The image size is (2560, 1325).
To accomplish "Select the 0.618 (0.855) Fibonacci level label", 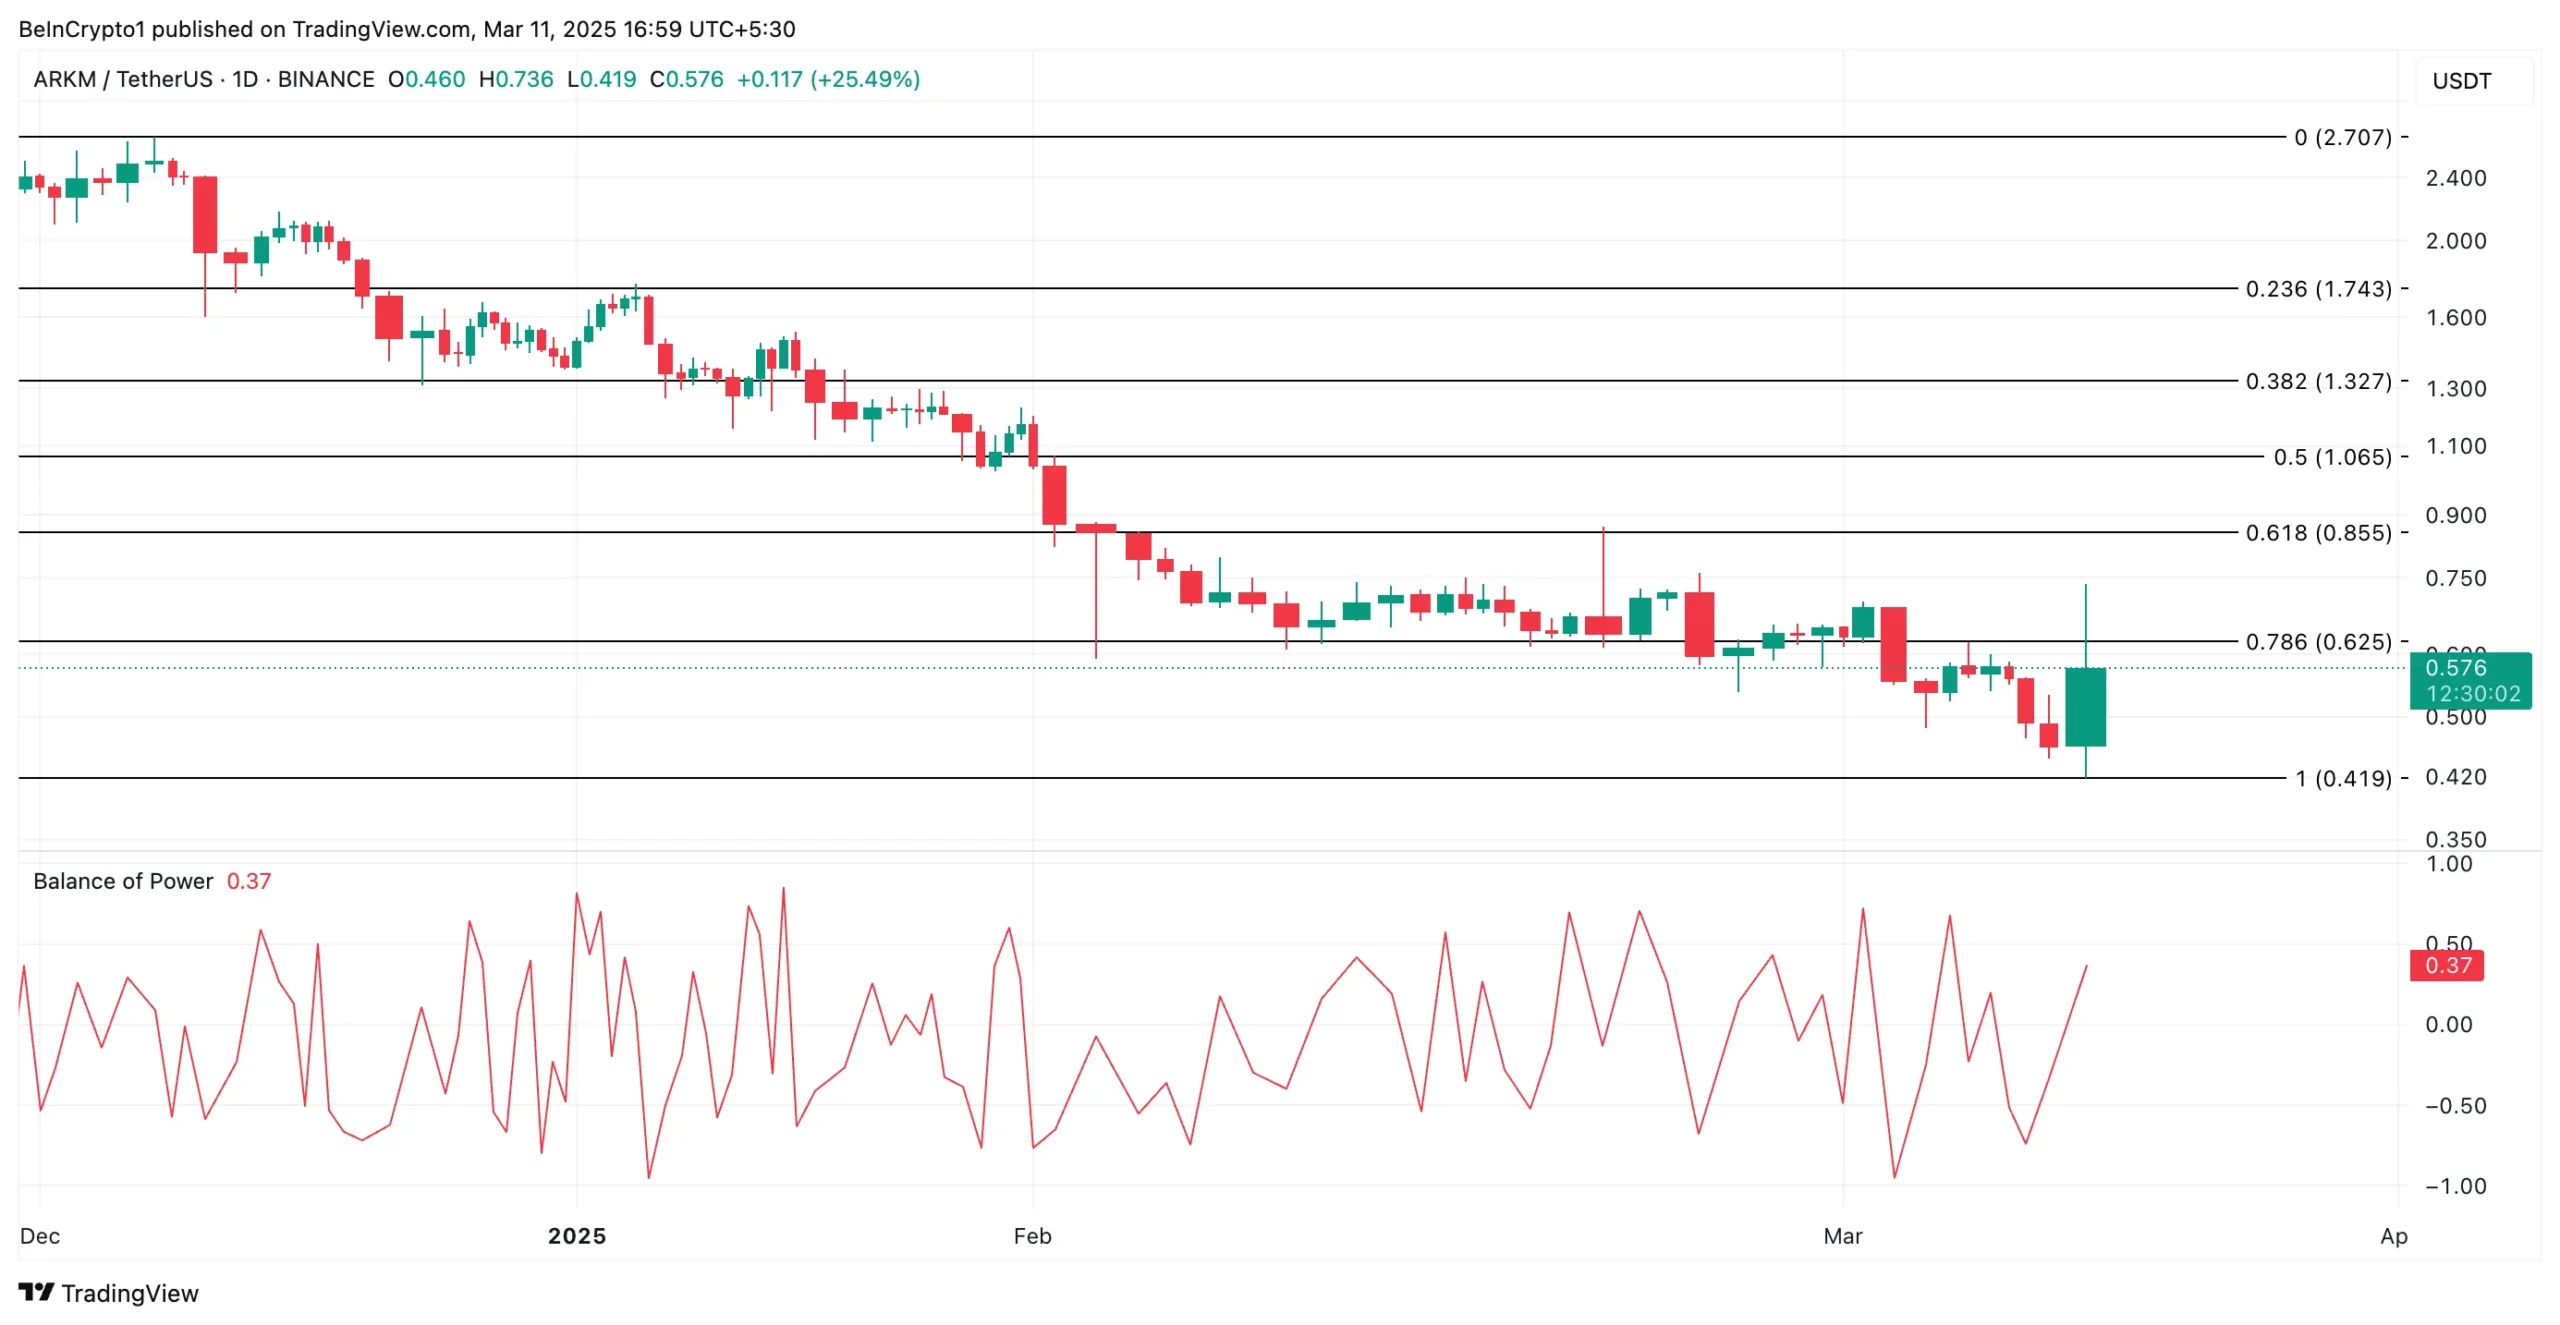I will point(2318,532).
